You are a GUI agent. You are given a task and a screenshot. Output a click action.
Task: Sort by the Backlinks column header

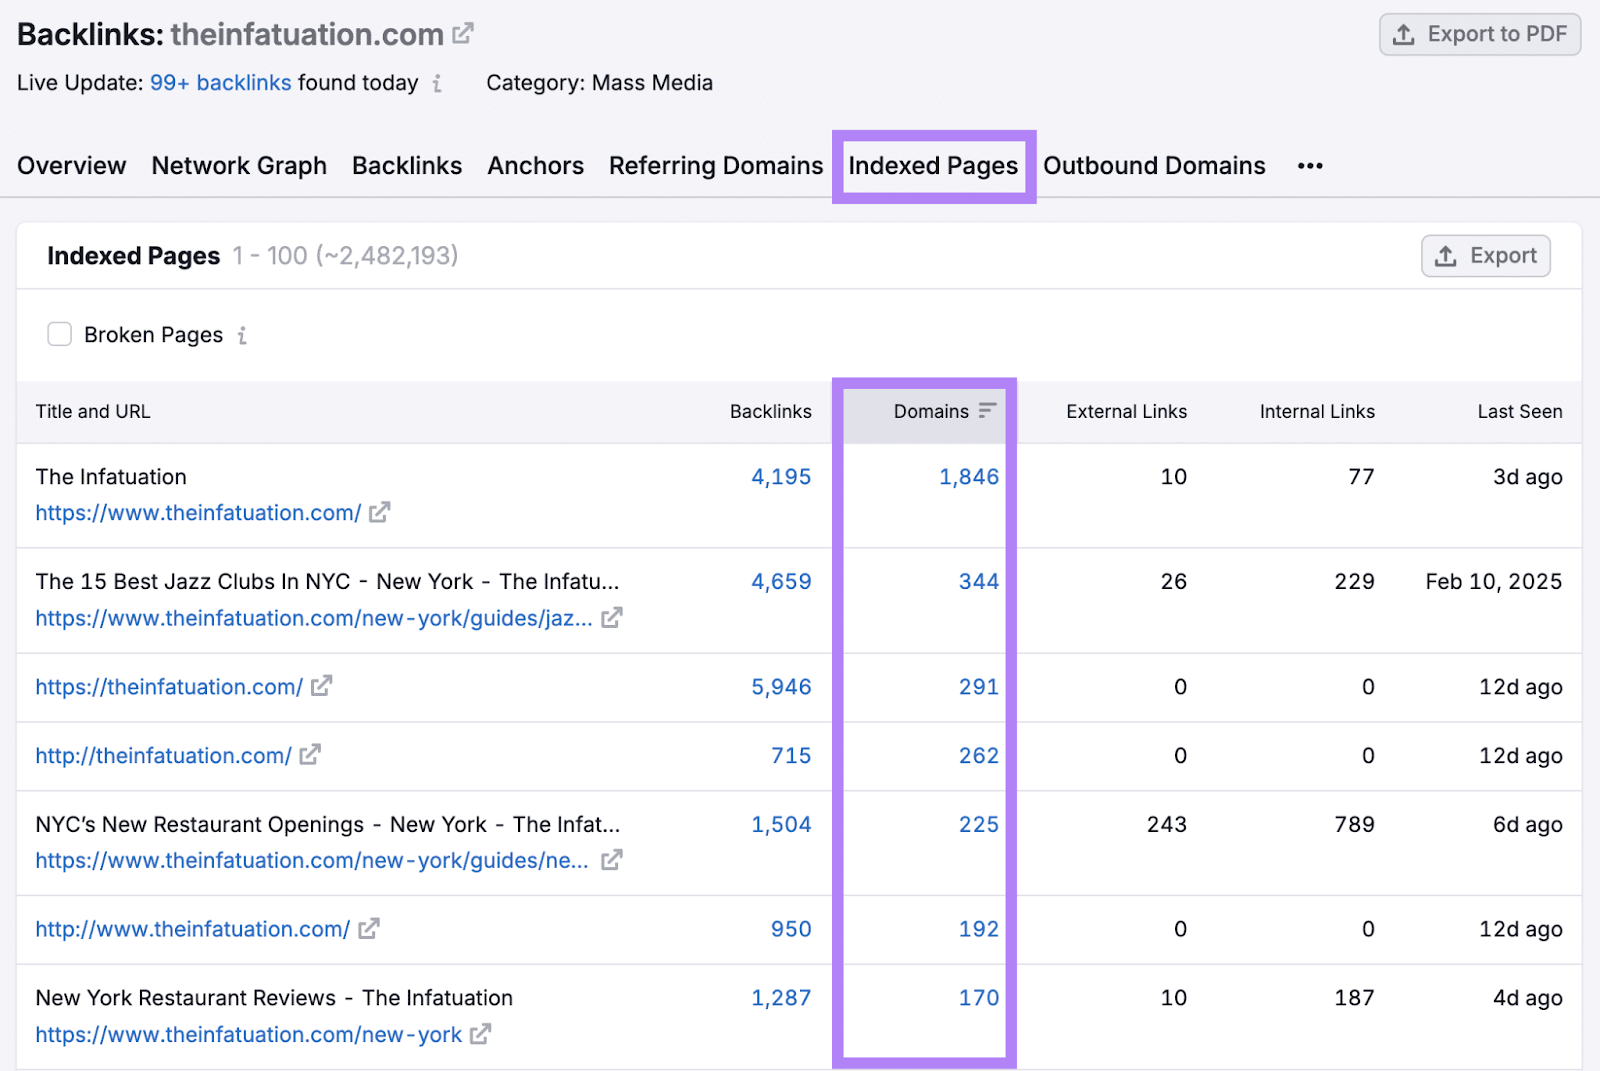coord(770,411)
